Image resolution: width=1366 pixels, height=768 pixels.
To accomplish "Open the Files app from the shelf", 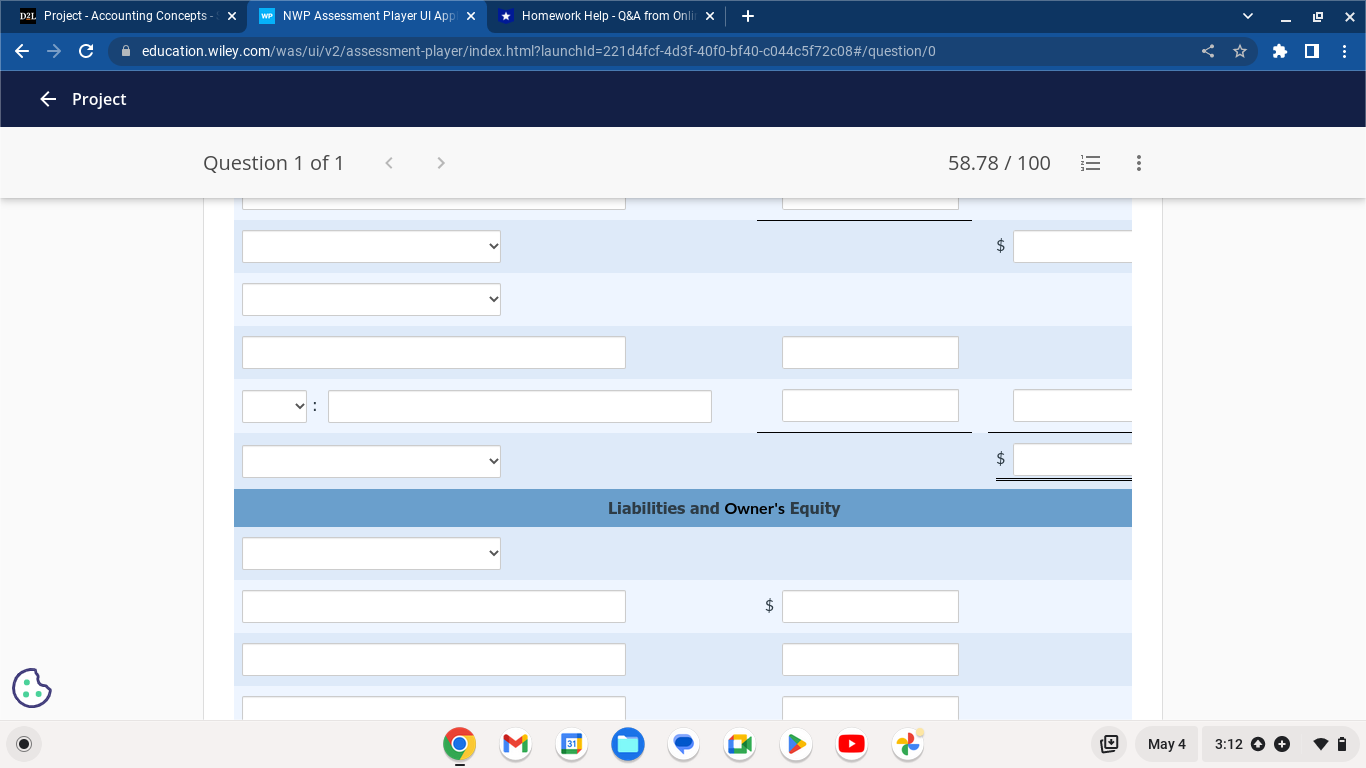I will click(628, 744).
